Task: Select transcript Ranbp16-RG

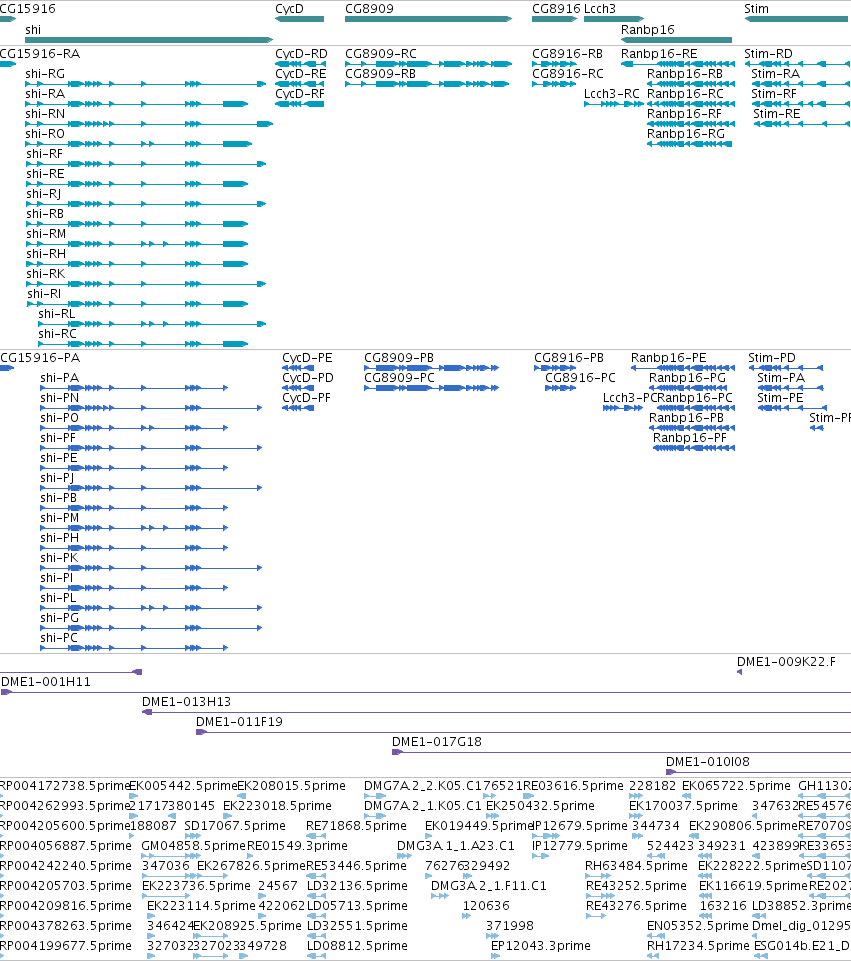Action: click(689, 144)
